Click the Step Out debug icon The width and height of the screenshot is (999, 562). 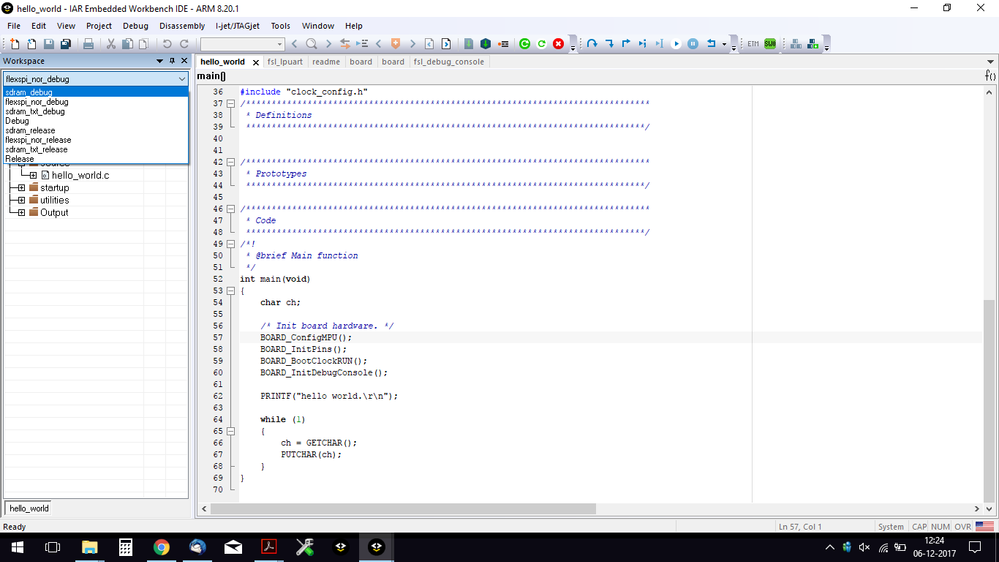tap(626, 44)
